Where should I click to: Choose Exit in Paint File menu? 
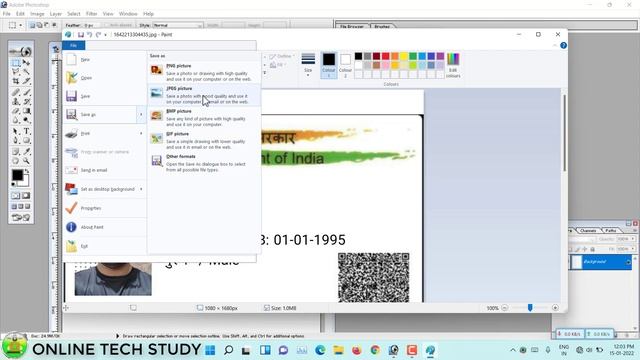point(105,246)
